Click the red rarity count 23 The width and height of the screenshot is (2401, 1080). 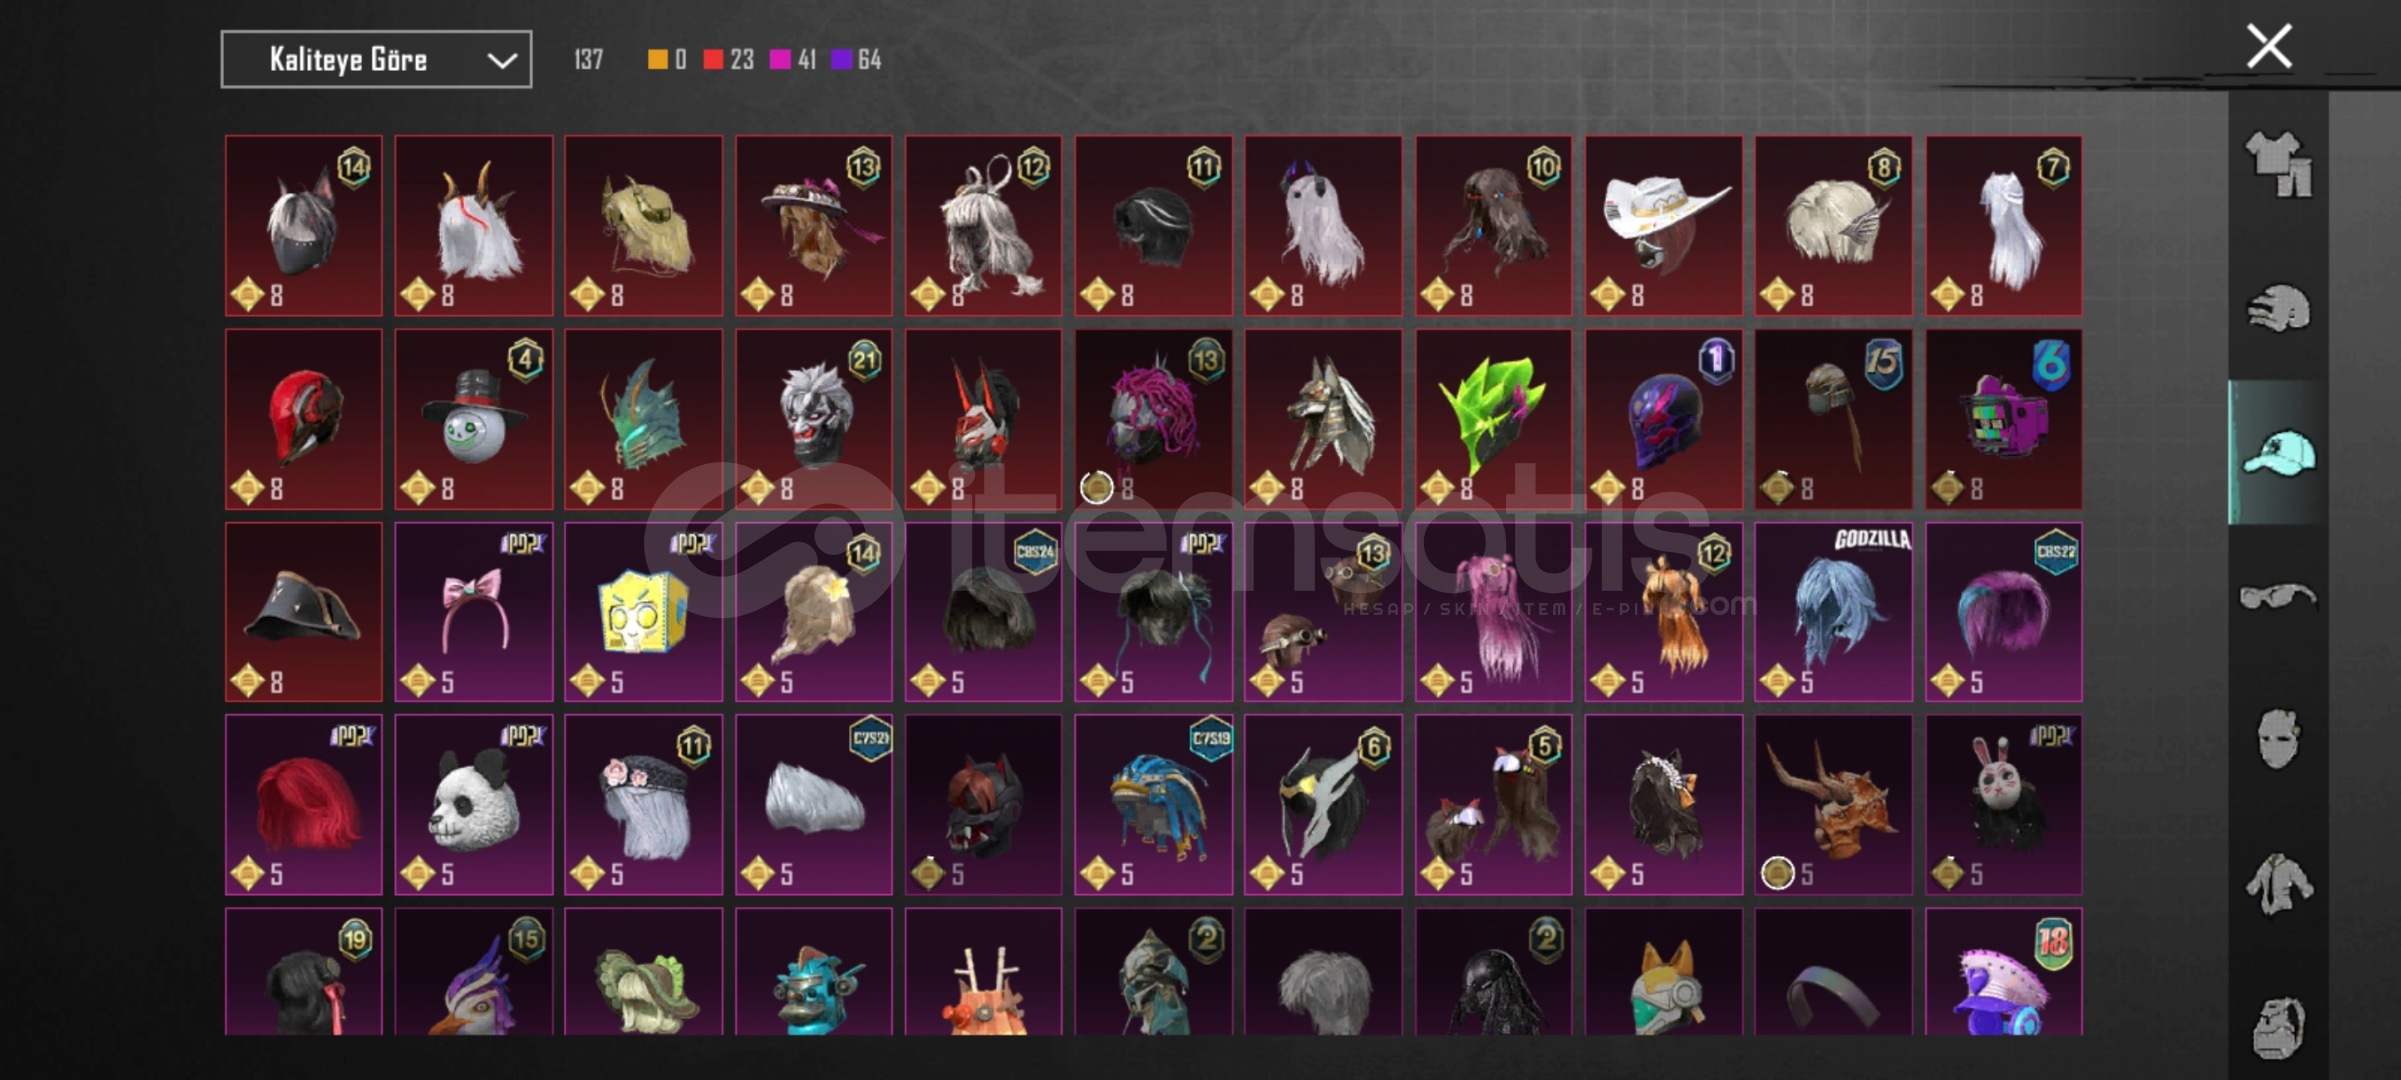point(742,60)
